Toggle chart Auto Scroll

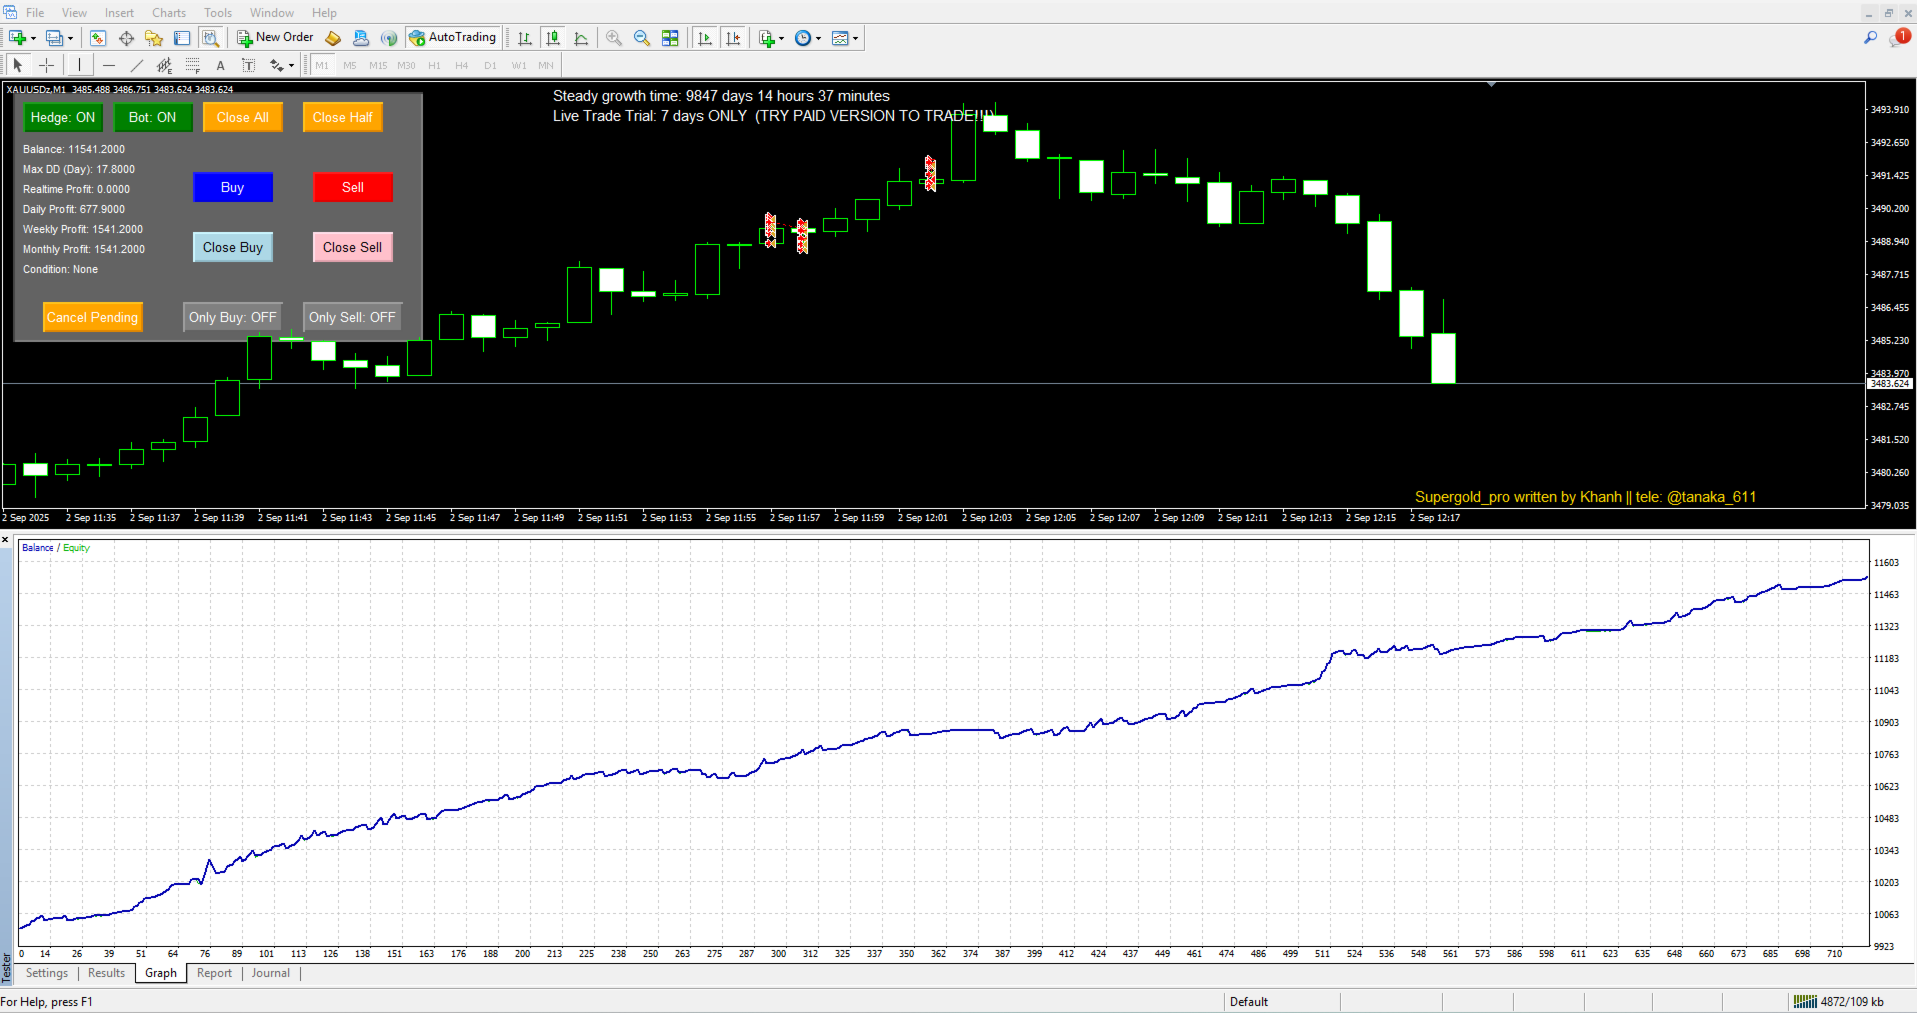[705, 38]
